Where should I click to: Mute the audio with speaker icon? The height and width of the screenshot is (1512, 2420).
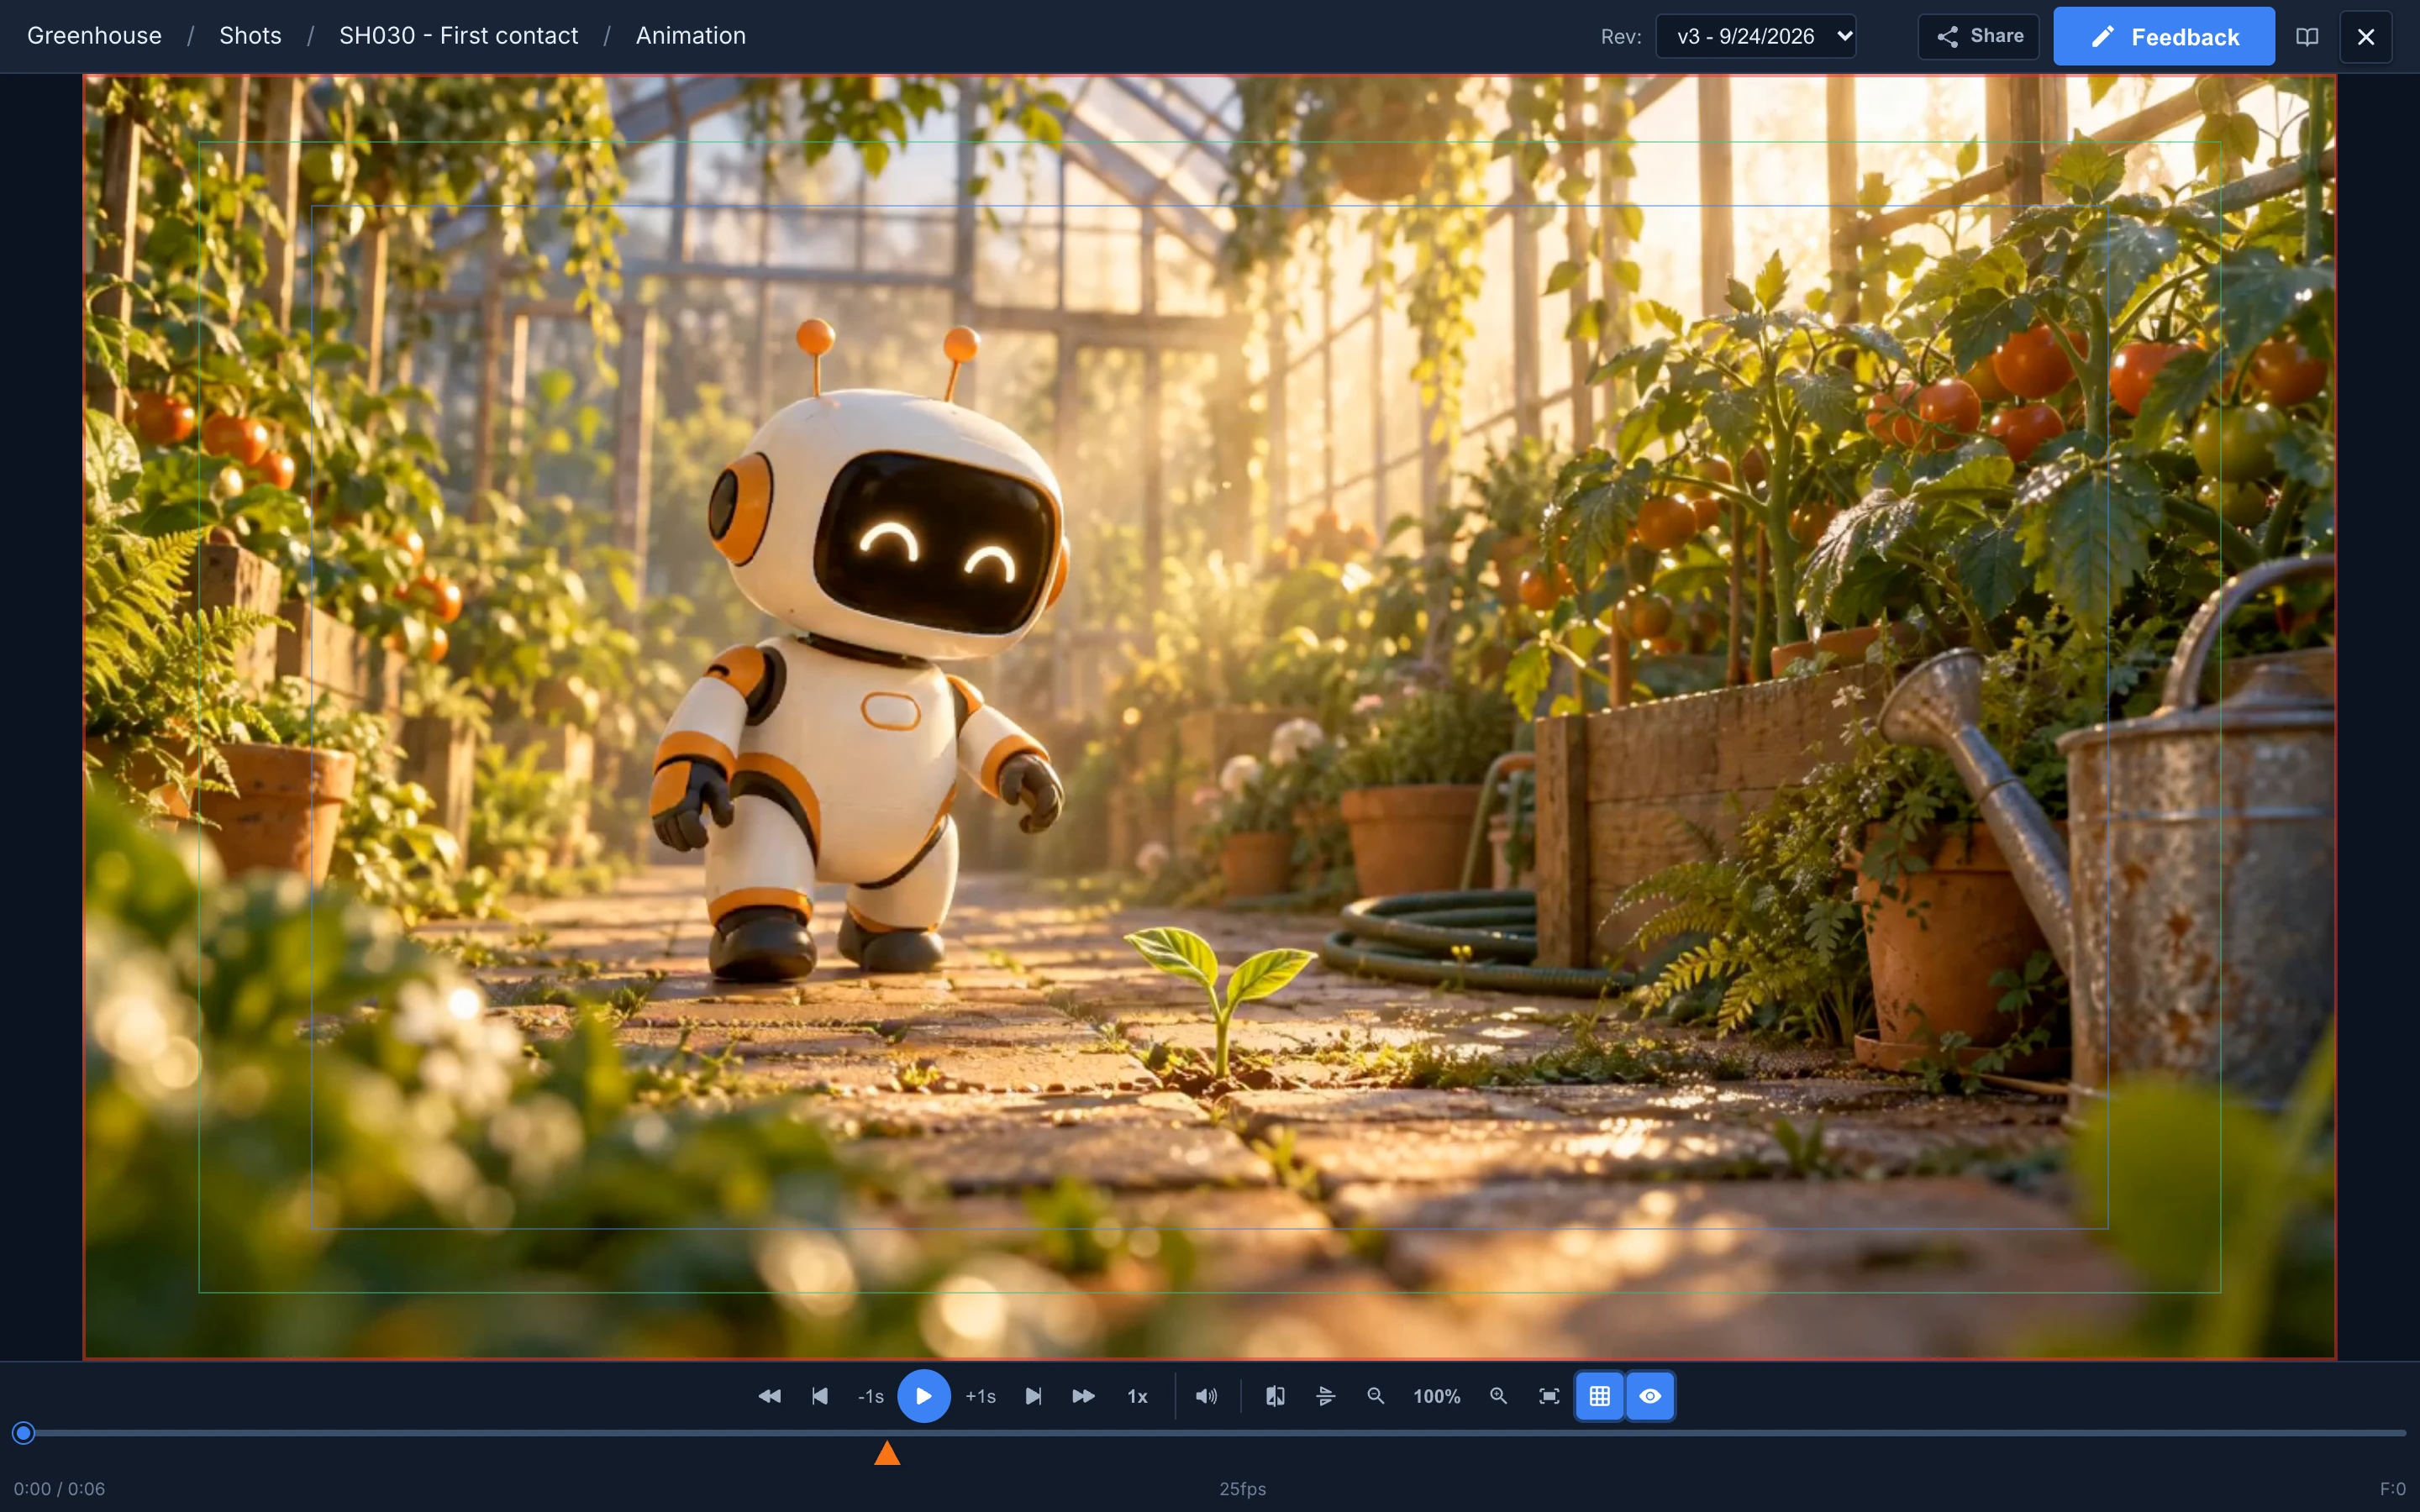tap(1206, 1396)
